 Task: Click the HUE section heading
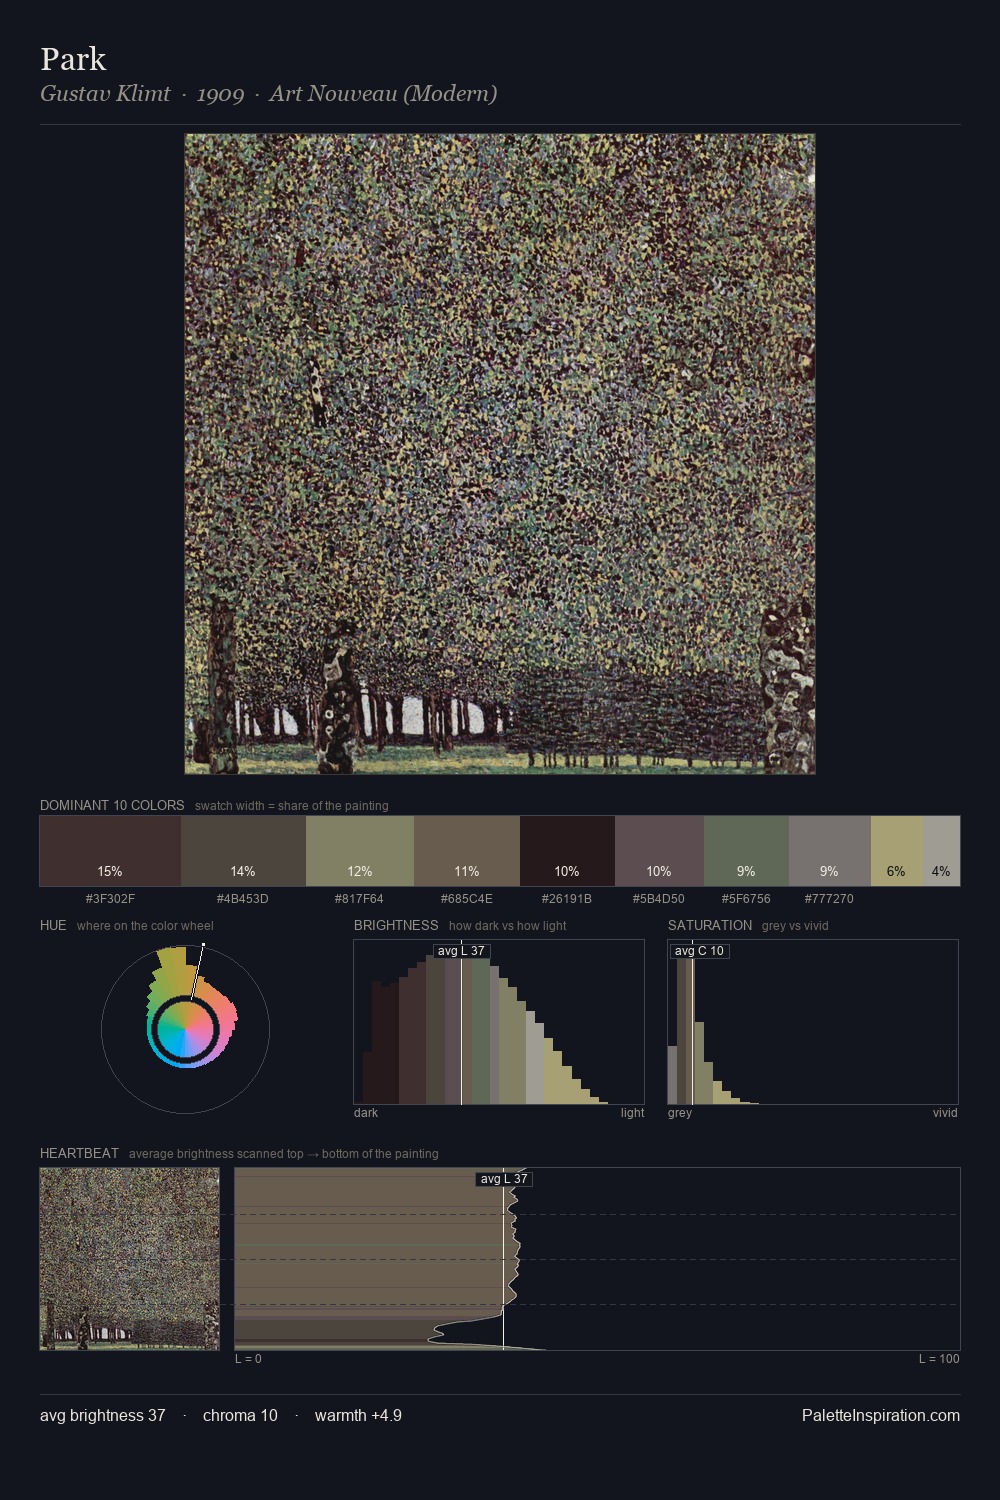point(53,925)
